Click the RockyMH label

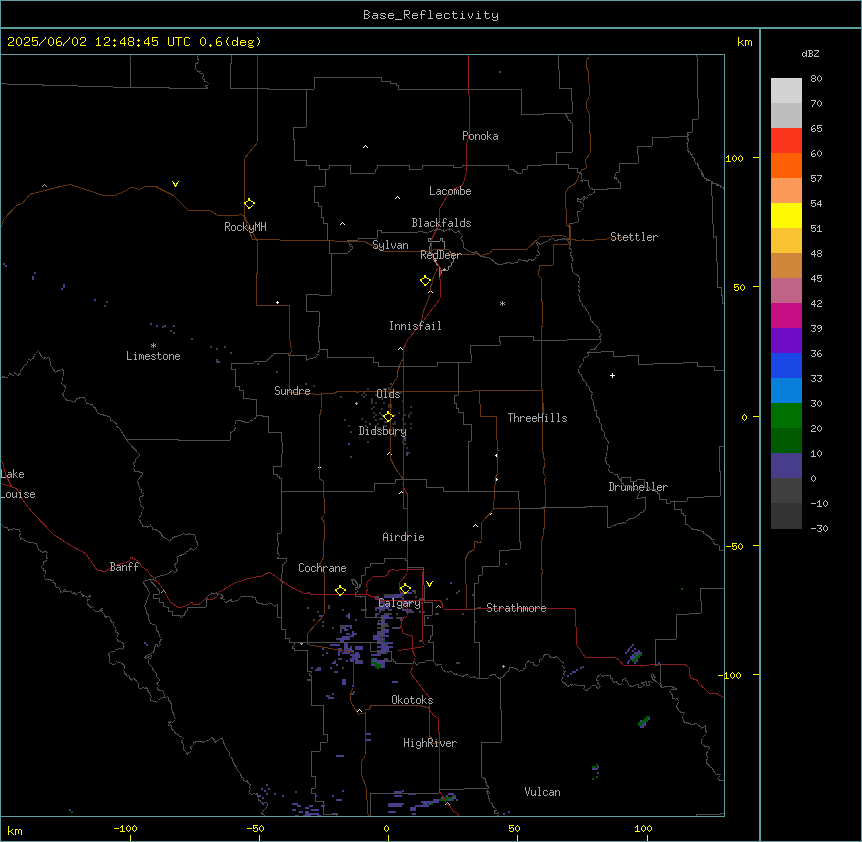pyautogui.click(x=245, y=227)
